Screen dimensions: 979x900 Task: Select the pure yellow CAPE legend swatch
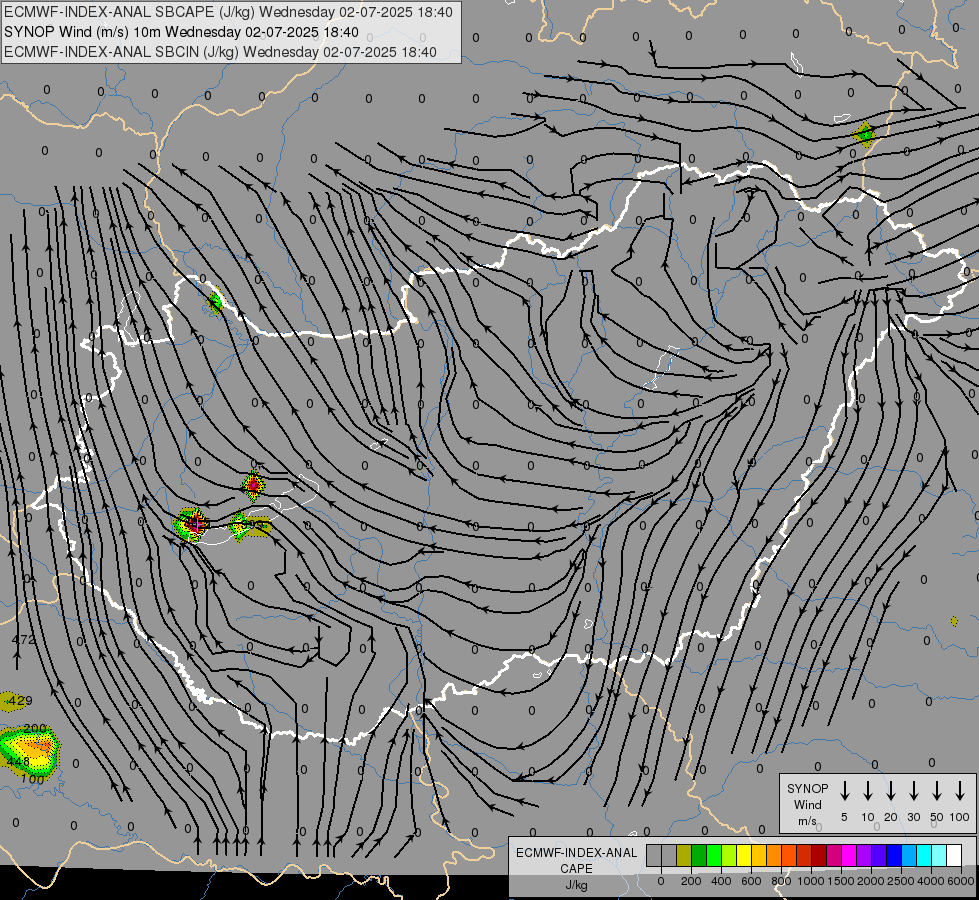(x=744, y=855)
